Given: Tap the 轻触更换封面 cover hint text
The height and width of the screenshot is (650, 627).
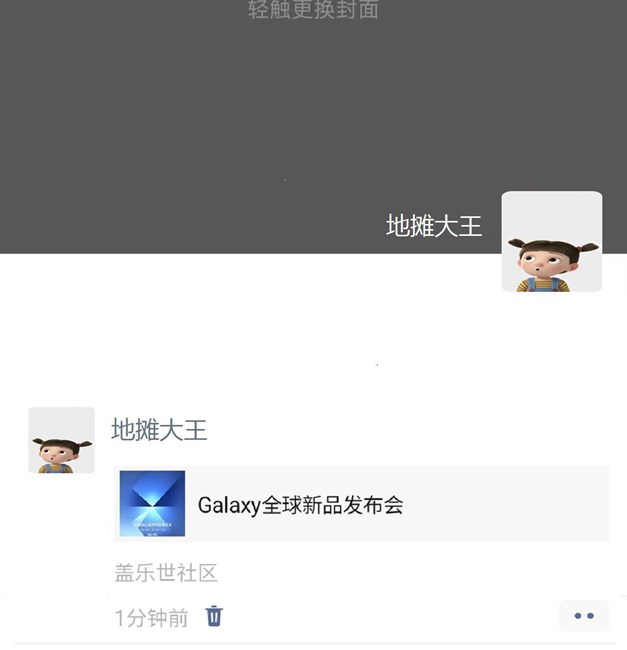Looking at the screenshot, I should click(313, 10).
